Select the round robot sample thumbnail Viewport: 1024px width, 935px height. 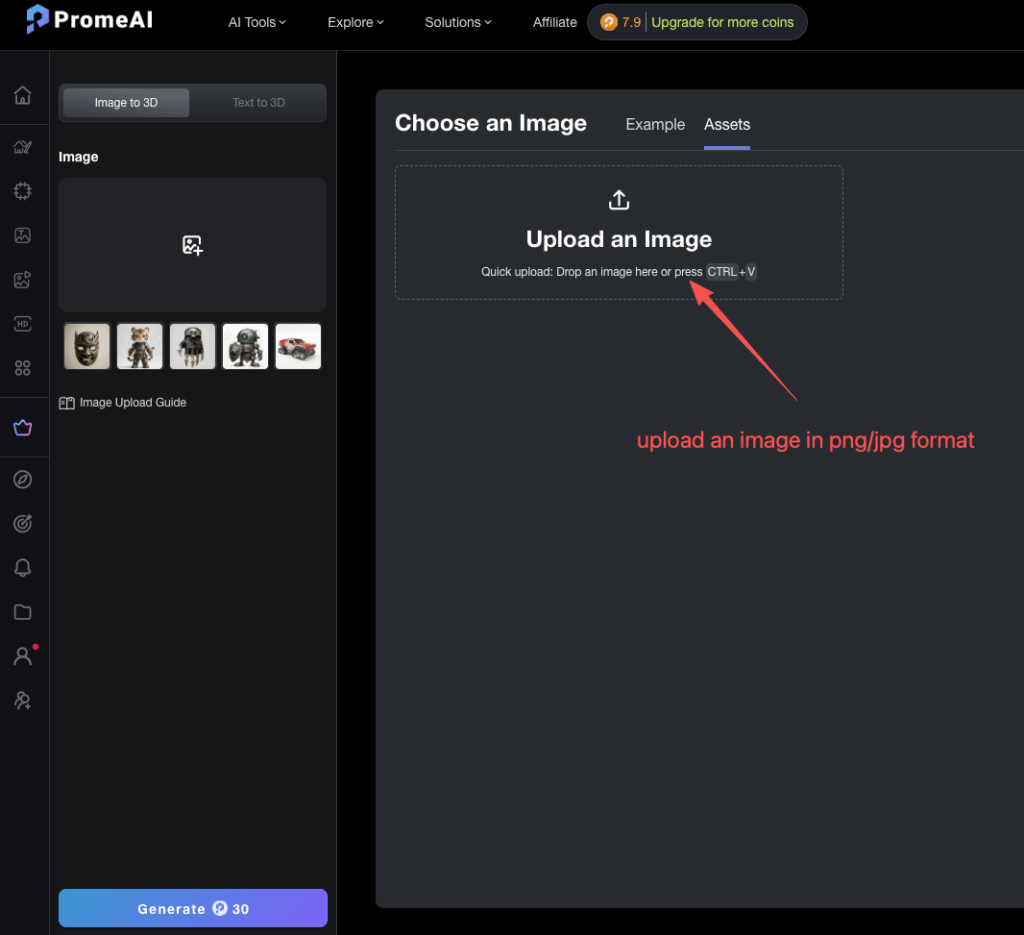coord(246,347)
